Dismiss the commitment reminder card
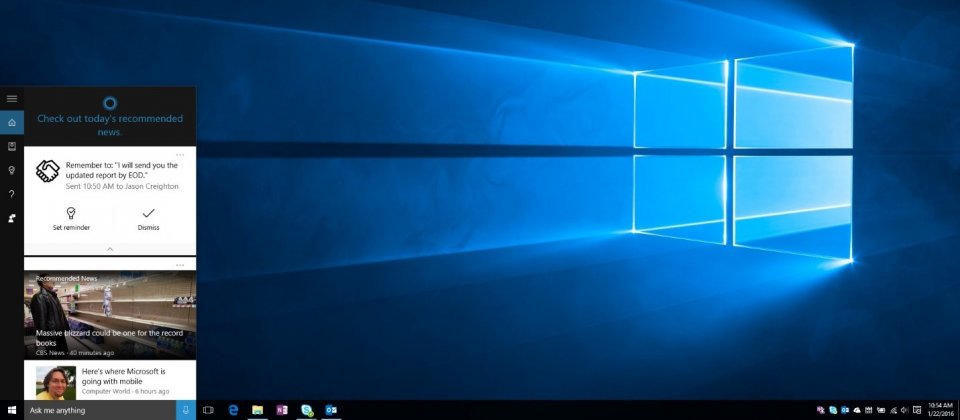 pos(148,219)
